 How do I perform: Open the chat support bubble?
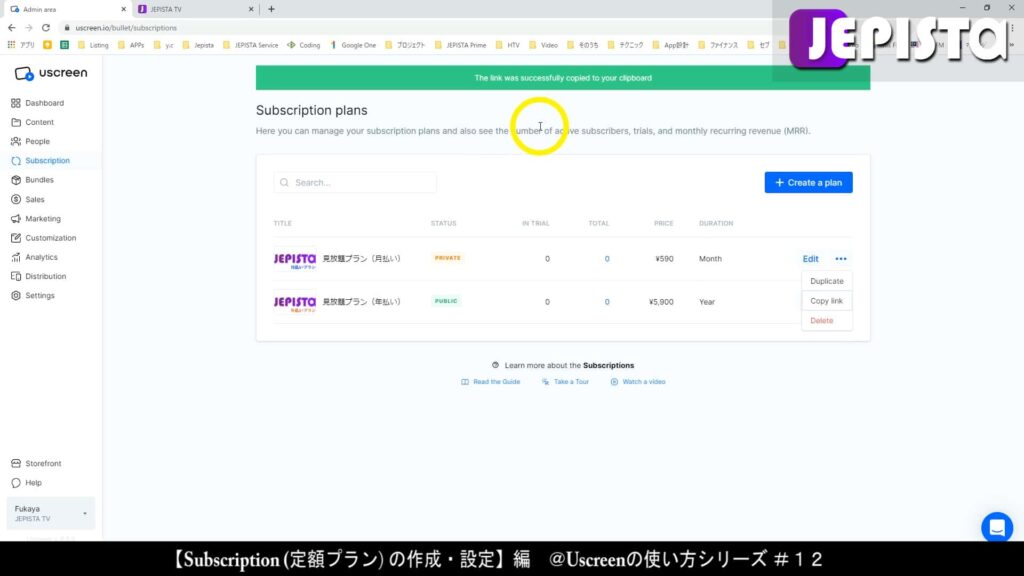tap(997, 528)
